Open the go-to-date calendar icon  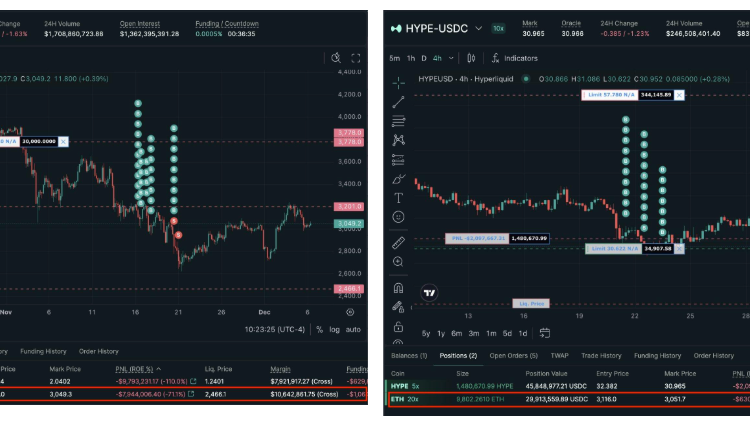click(x=545, y=333)
